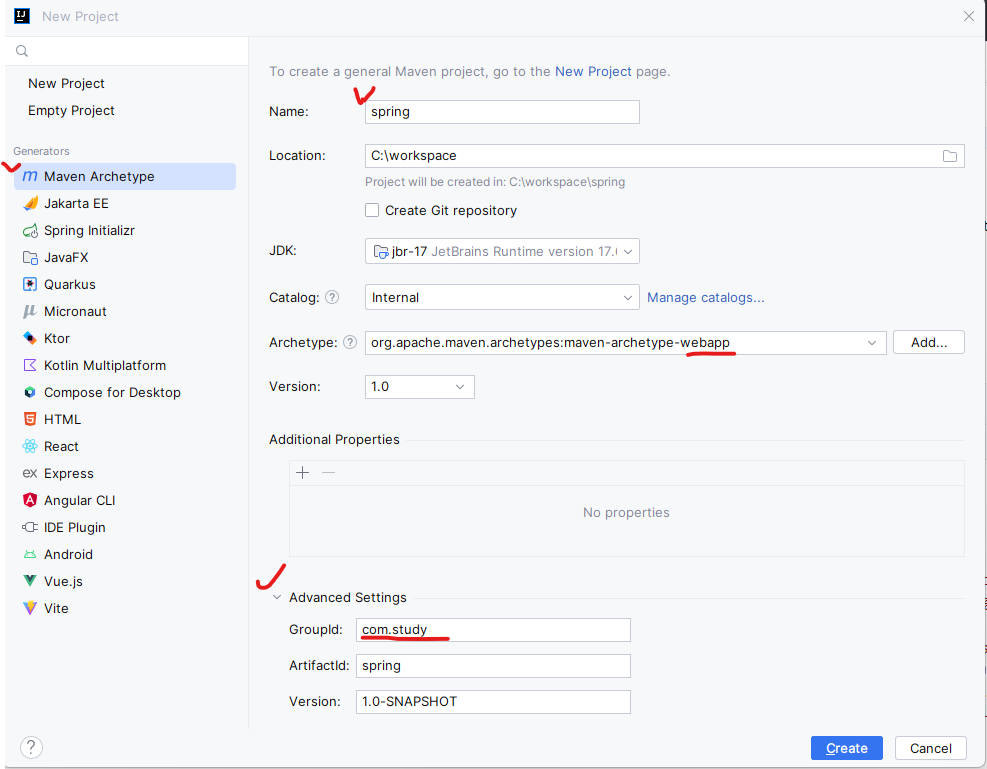Expand the Archetype combo box
987x769 pixels.
pos(872,343)
